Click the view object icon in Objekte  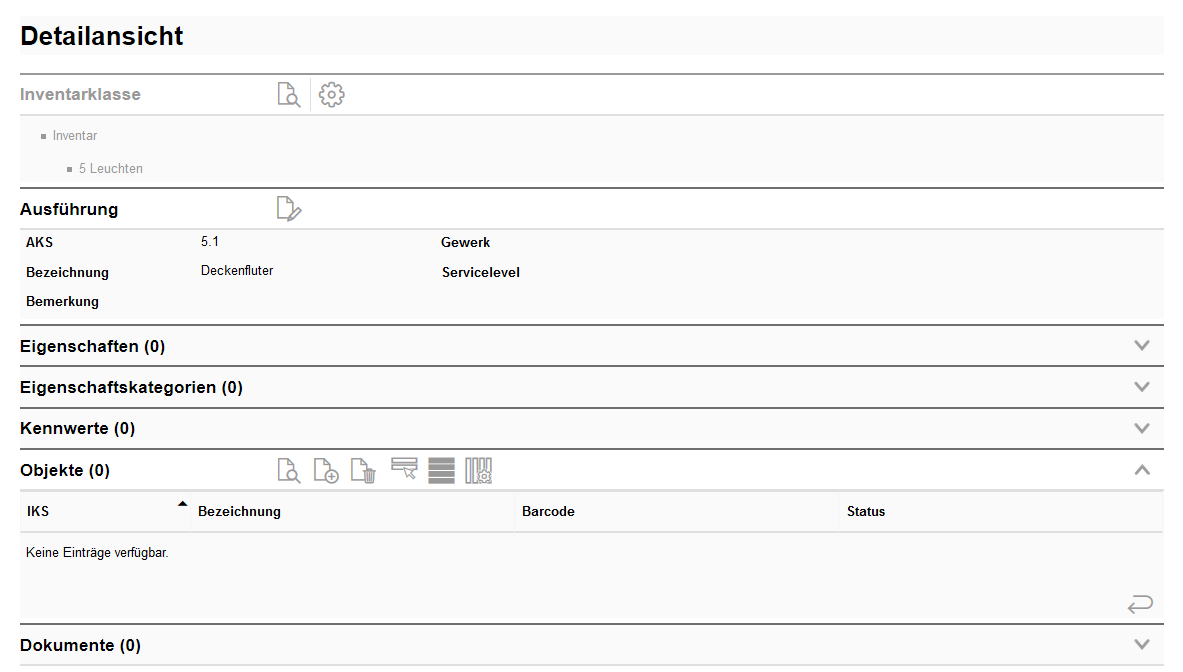(288, 470)
